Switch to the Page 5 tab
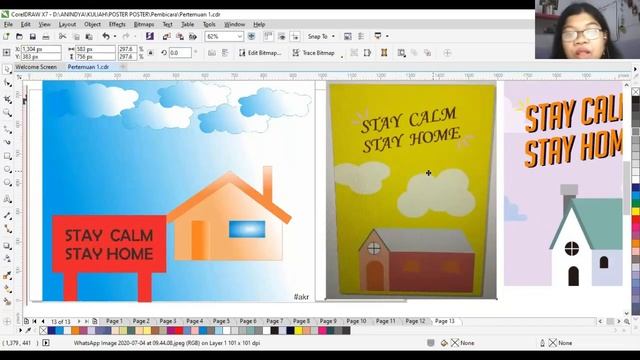 222,321
